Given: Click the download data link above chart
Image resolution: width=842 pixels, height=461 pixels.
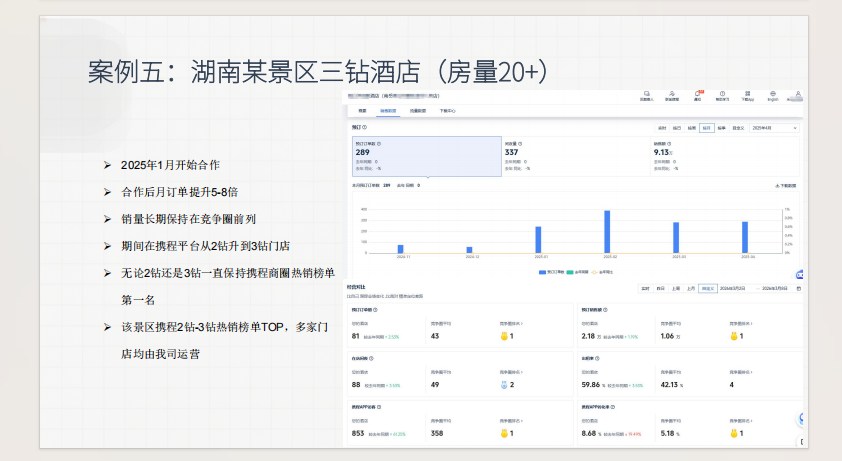Looking at the screenshot, I should click(786, 185).
